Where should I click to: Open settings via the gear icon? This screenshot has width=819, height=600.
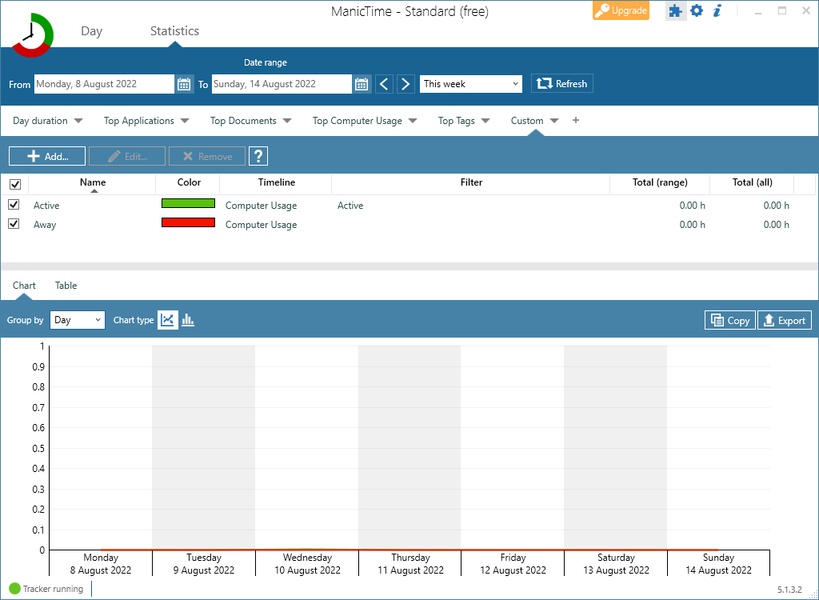(697, 11)
